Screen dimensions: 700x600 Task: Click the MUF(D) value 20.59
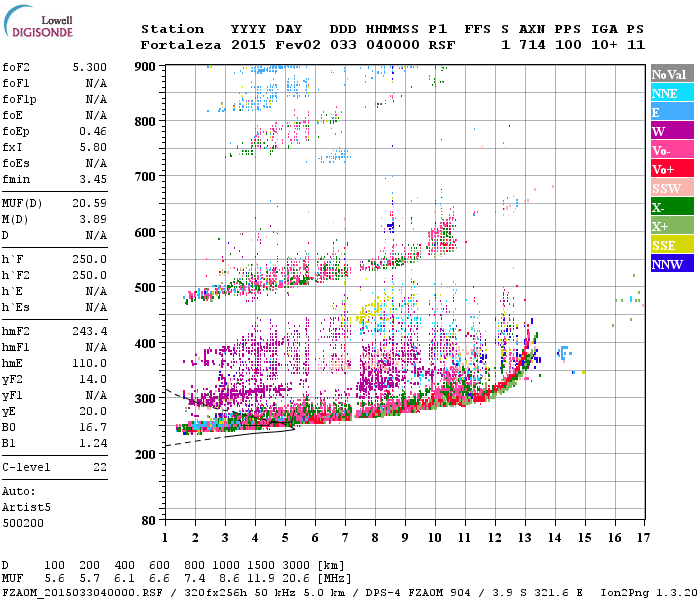tap(90, 203)
